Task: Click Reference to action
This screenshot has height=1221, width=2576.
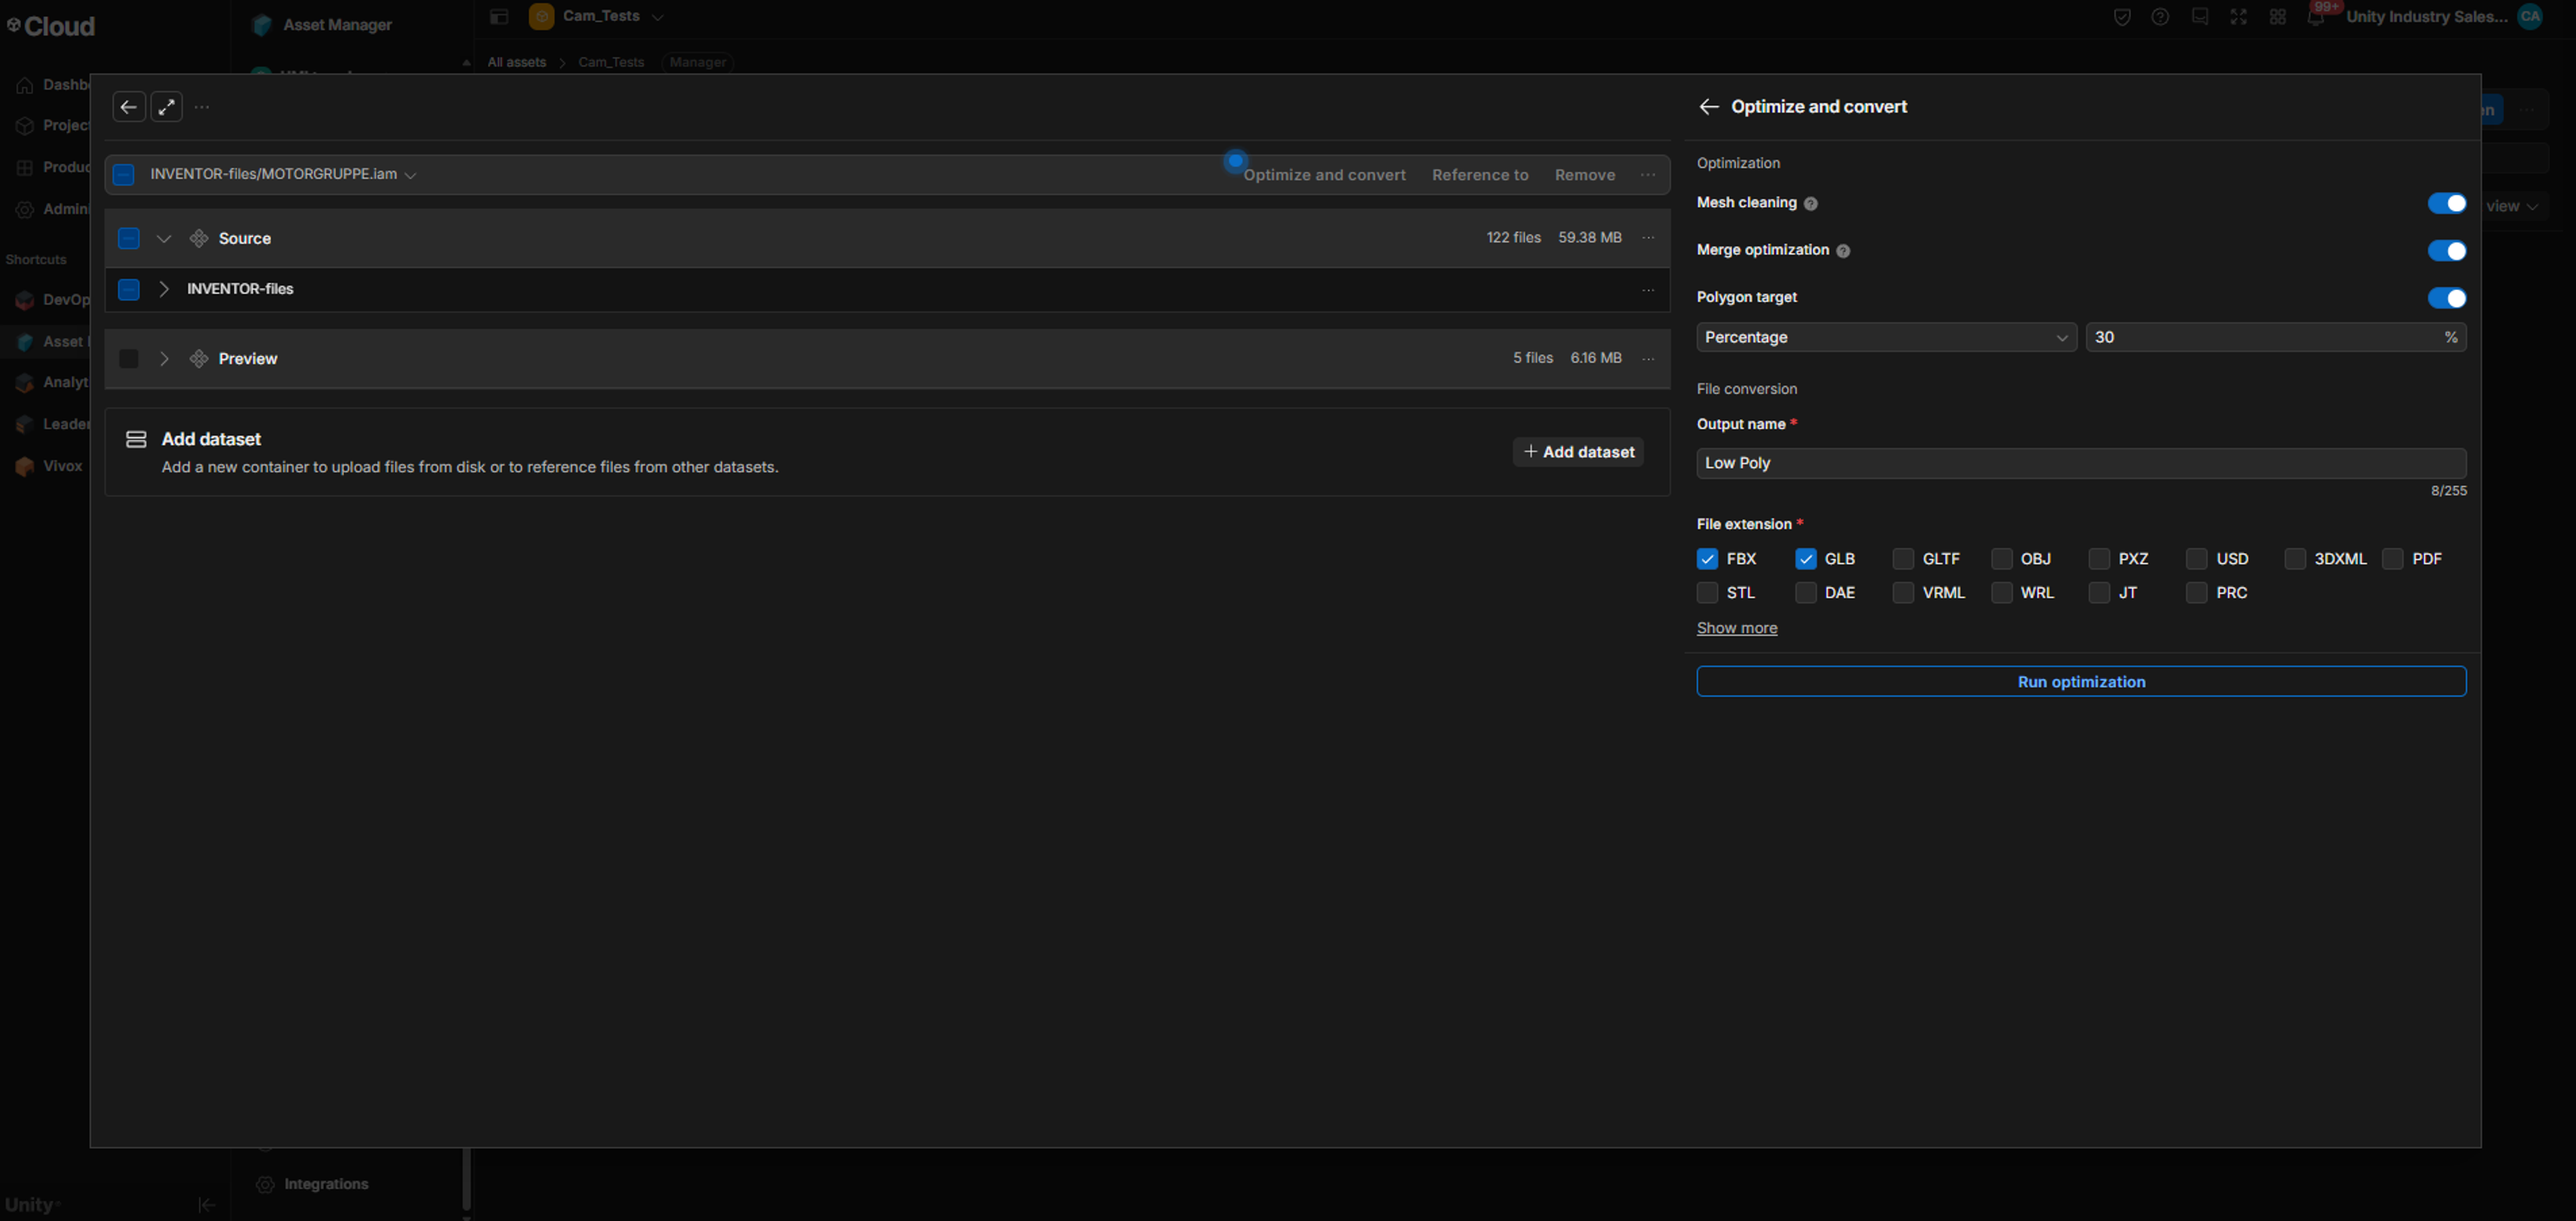Action: pyautogui.click(x=1480, y=175)
